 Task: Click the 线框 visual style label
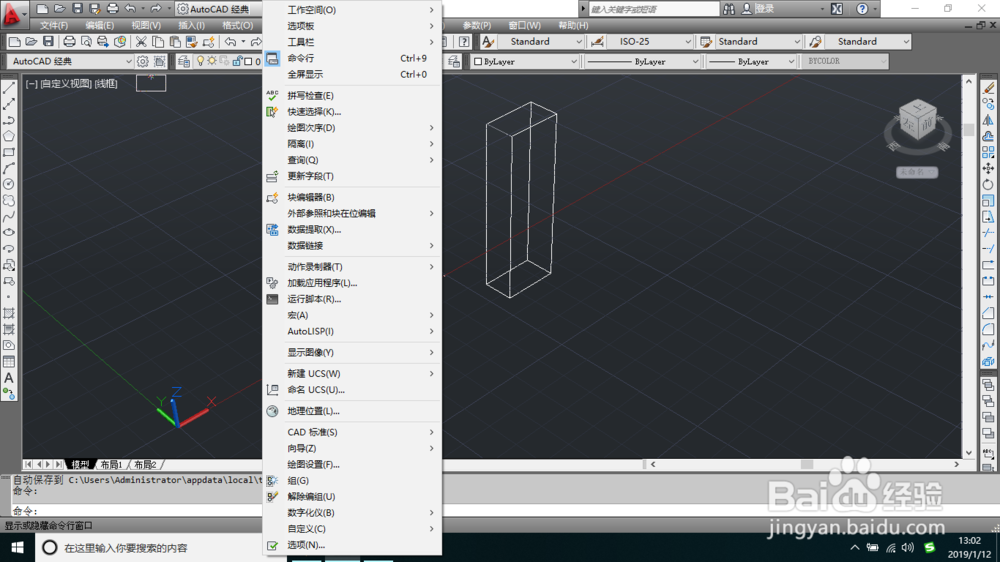107,84
